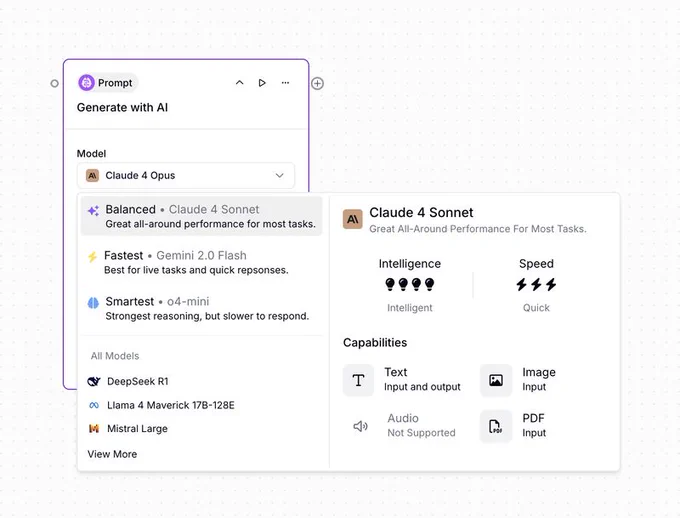Viewport: 680px width, 518px height.
Task: Click the sparkle icon next to Balanced
Action: [93, 210]
